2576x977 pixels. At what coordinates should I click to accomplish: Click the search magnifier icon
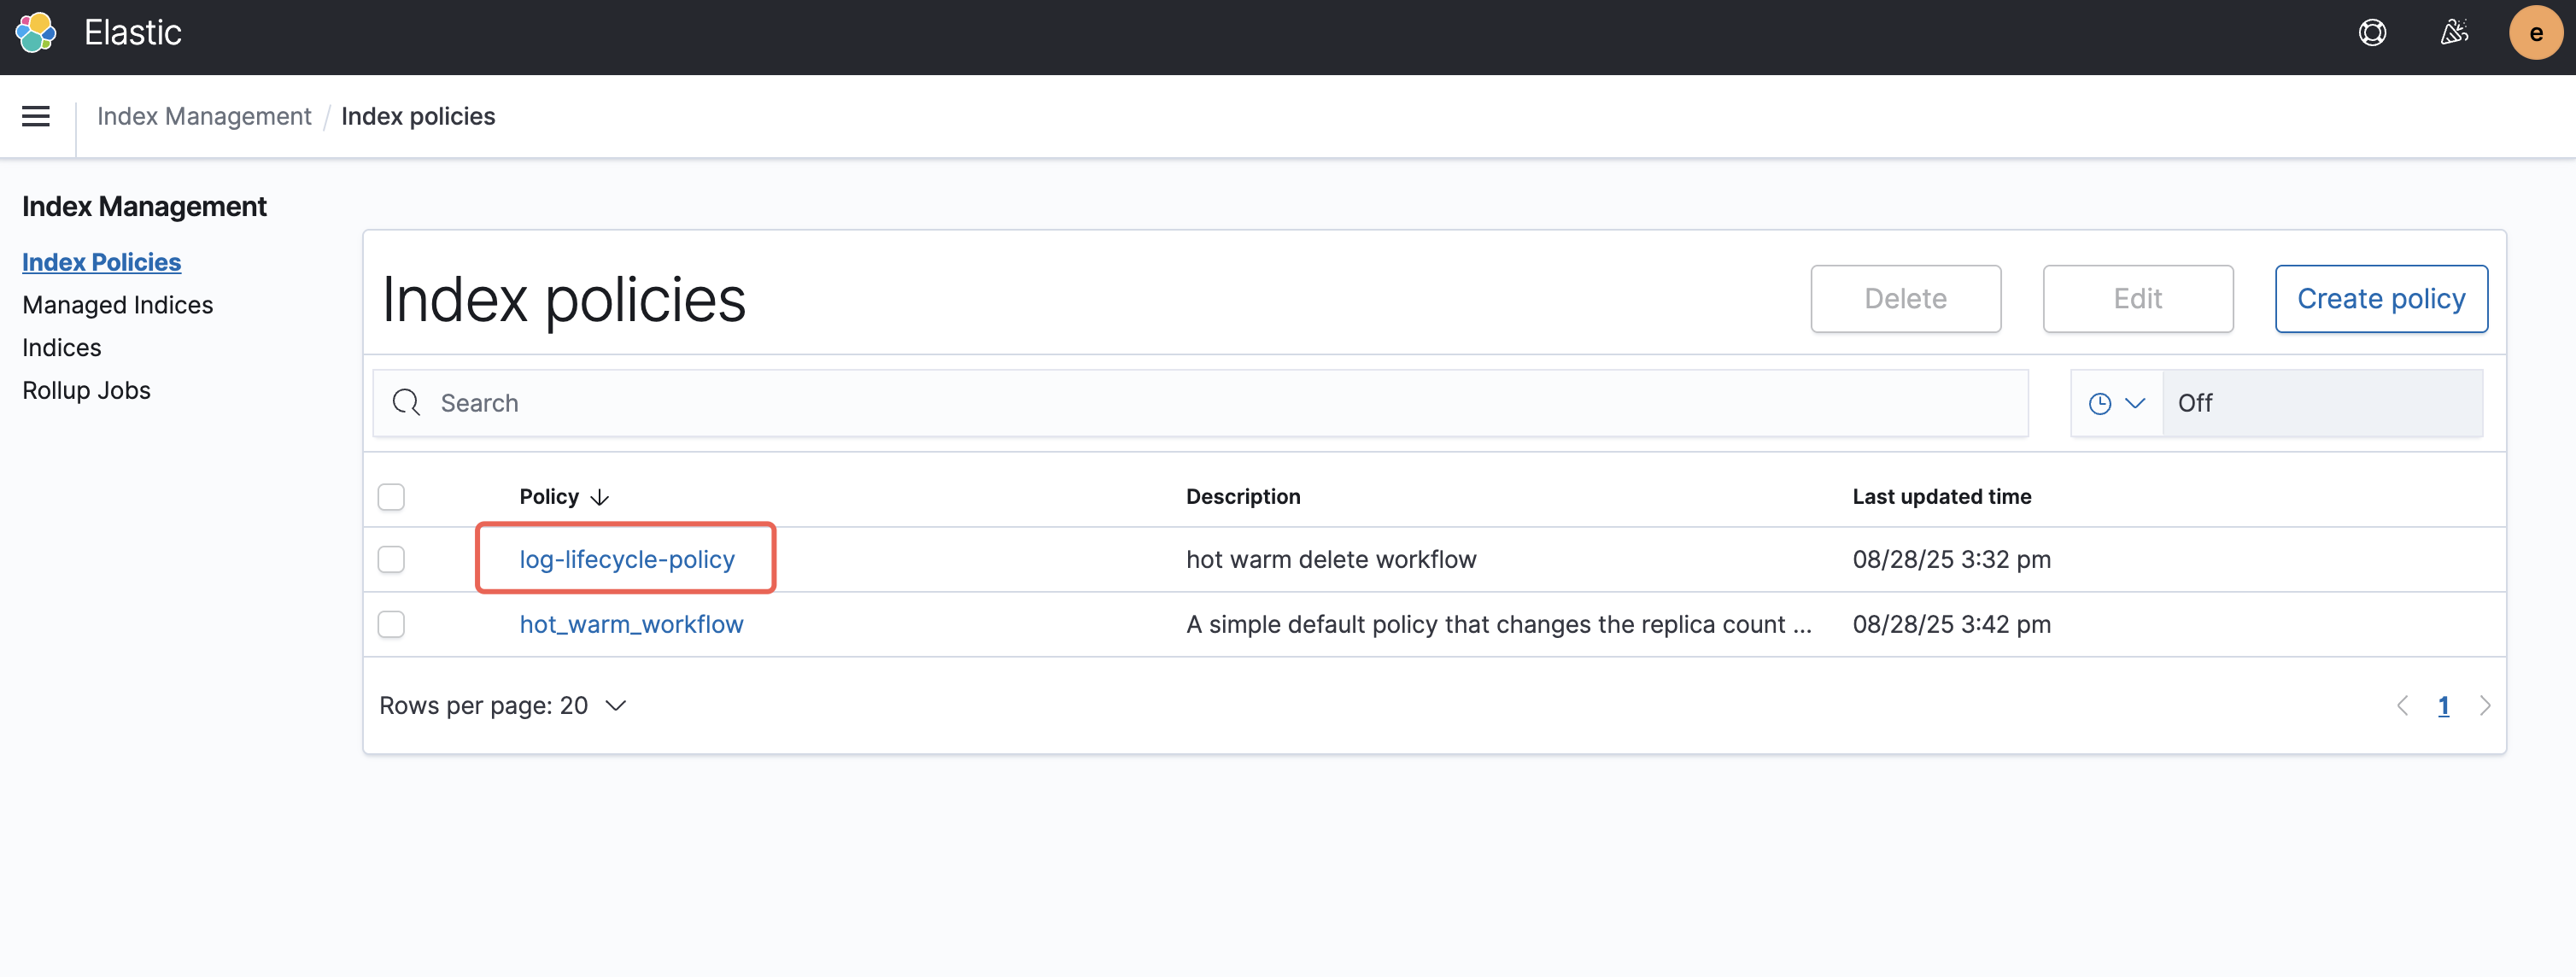click(406, 403)
